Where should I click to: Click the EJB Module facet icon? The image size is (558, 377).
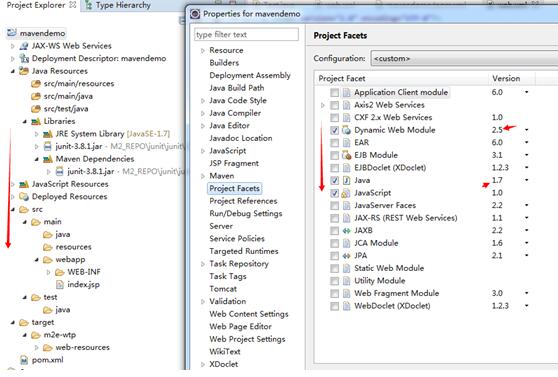[x=346, y=155]
